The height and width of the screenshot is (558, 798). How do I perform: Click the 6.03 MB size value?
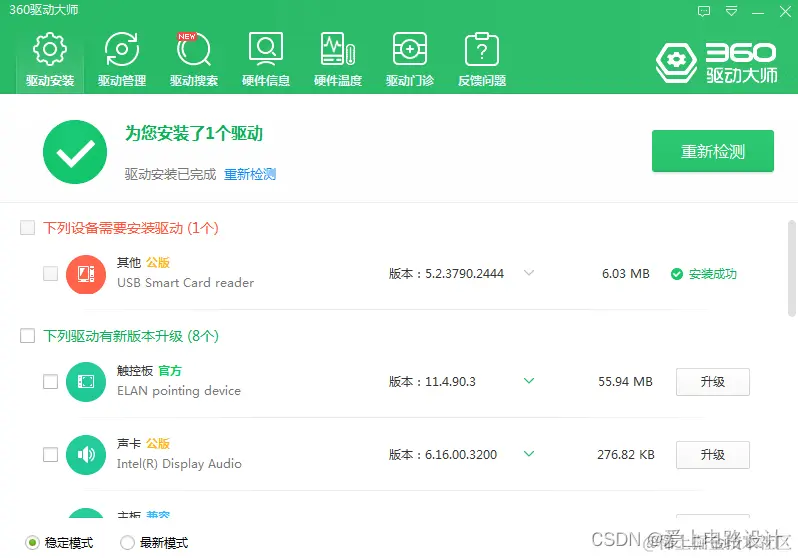pyautogui.click(x=626, y=274)
